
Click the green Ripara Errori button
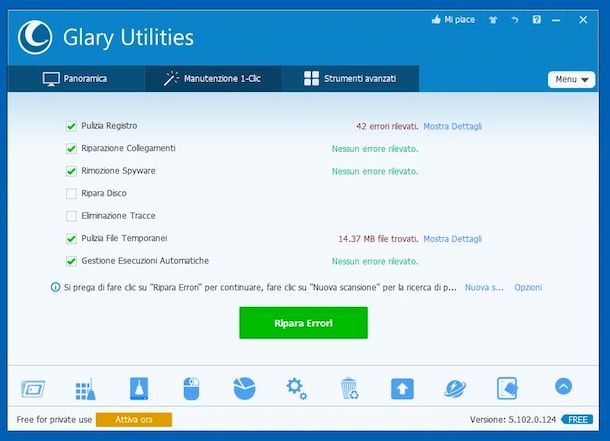[303, 323]
